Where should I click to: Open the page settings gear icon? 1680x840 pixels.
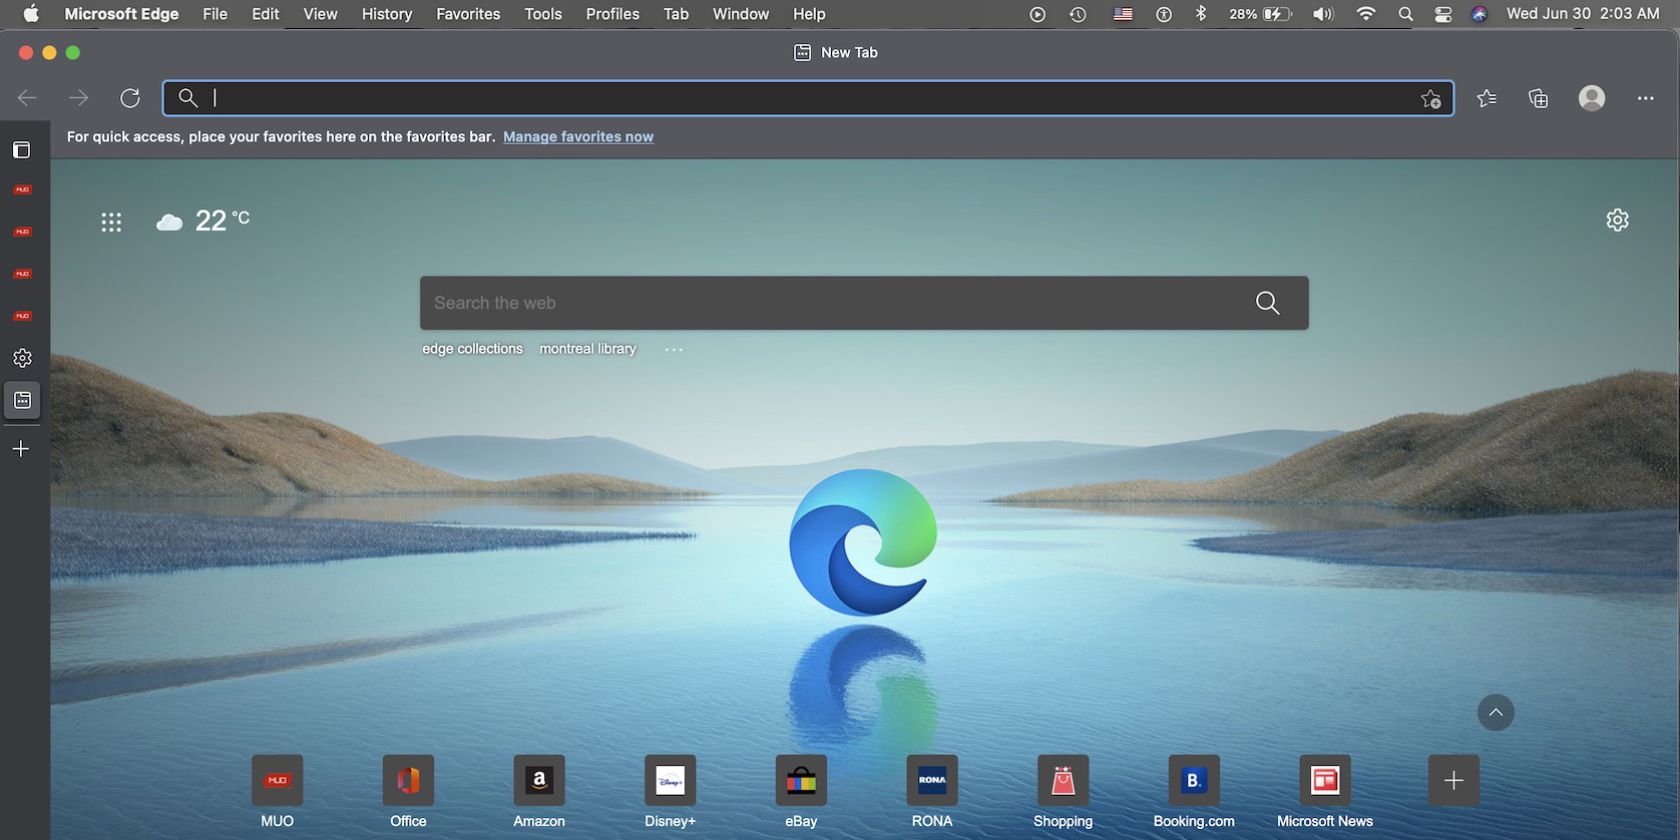click(1617, 220)
